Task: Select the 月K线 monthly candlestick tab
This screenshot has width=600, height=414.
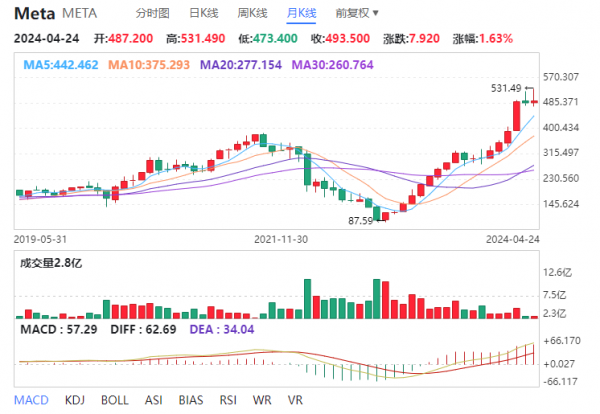Action: click(301, 13)
